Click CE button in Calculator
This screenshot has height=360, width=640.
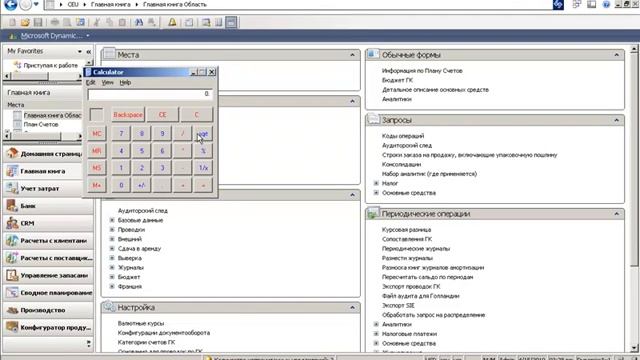(x=162, y=115)
